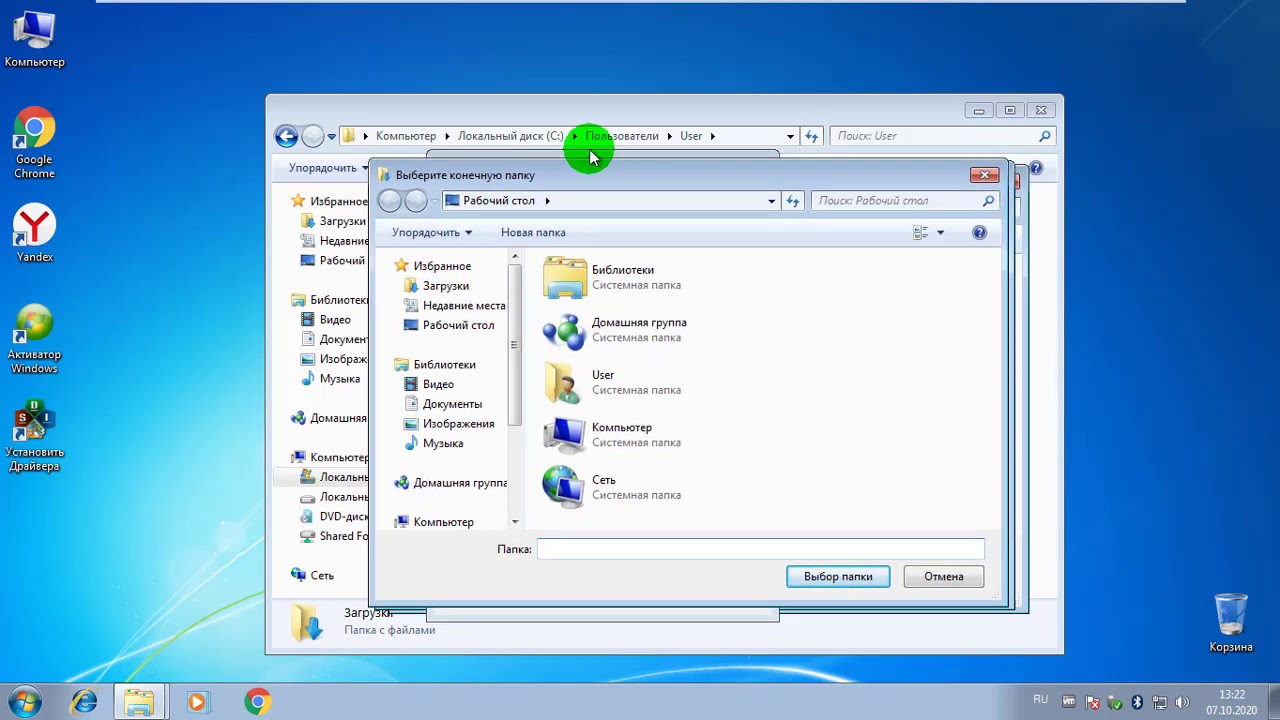
Task: Click the RU language indicator in tray
Action: [x=1041, y=700]
